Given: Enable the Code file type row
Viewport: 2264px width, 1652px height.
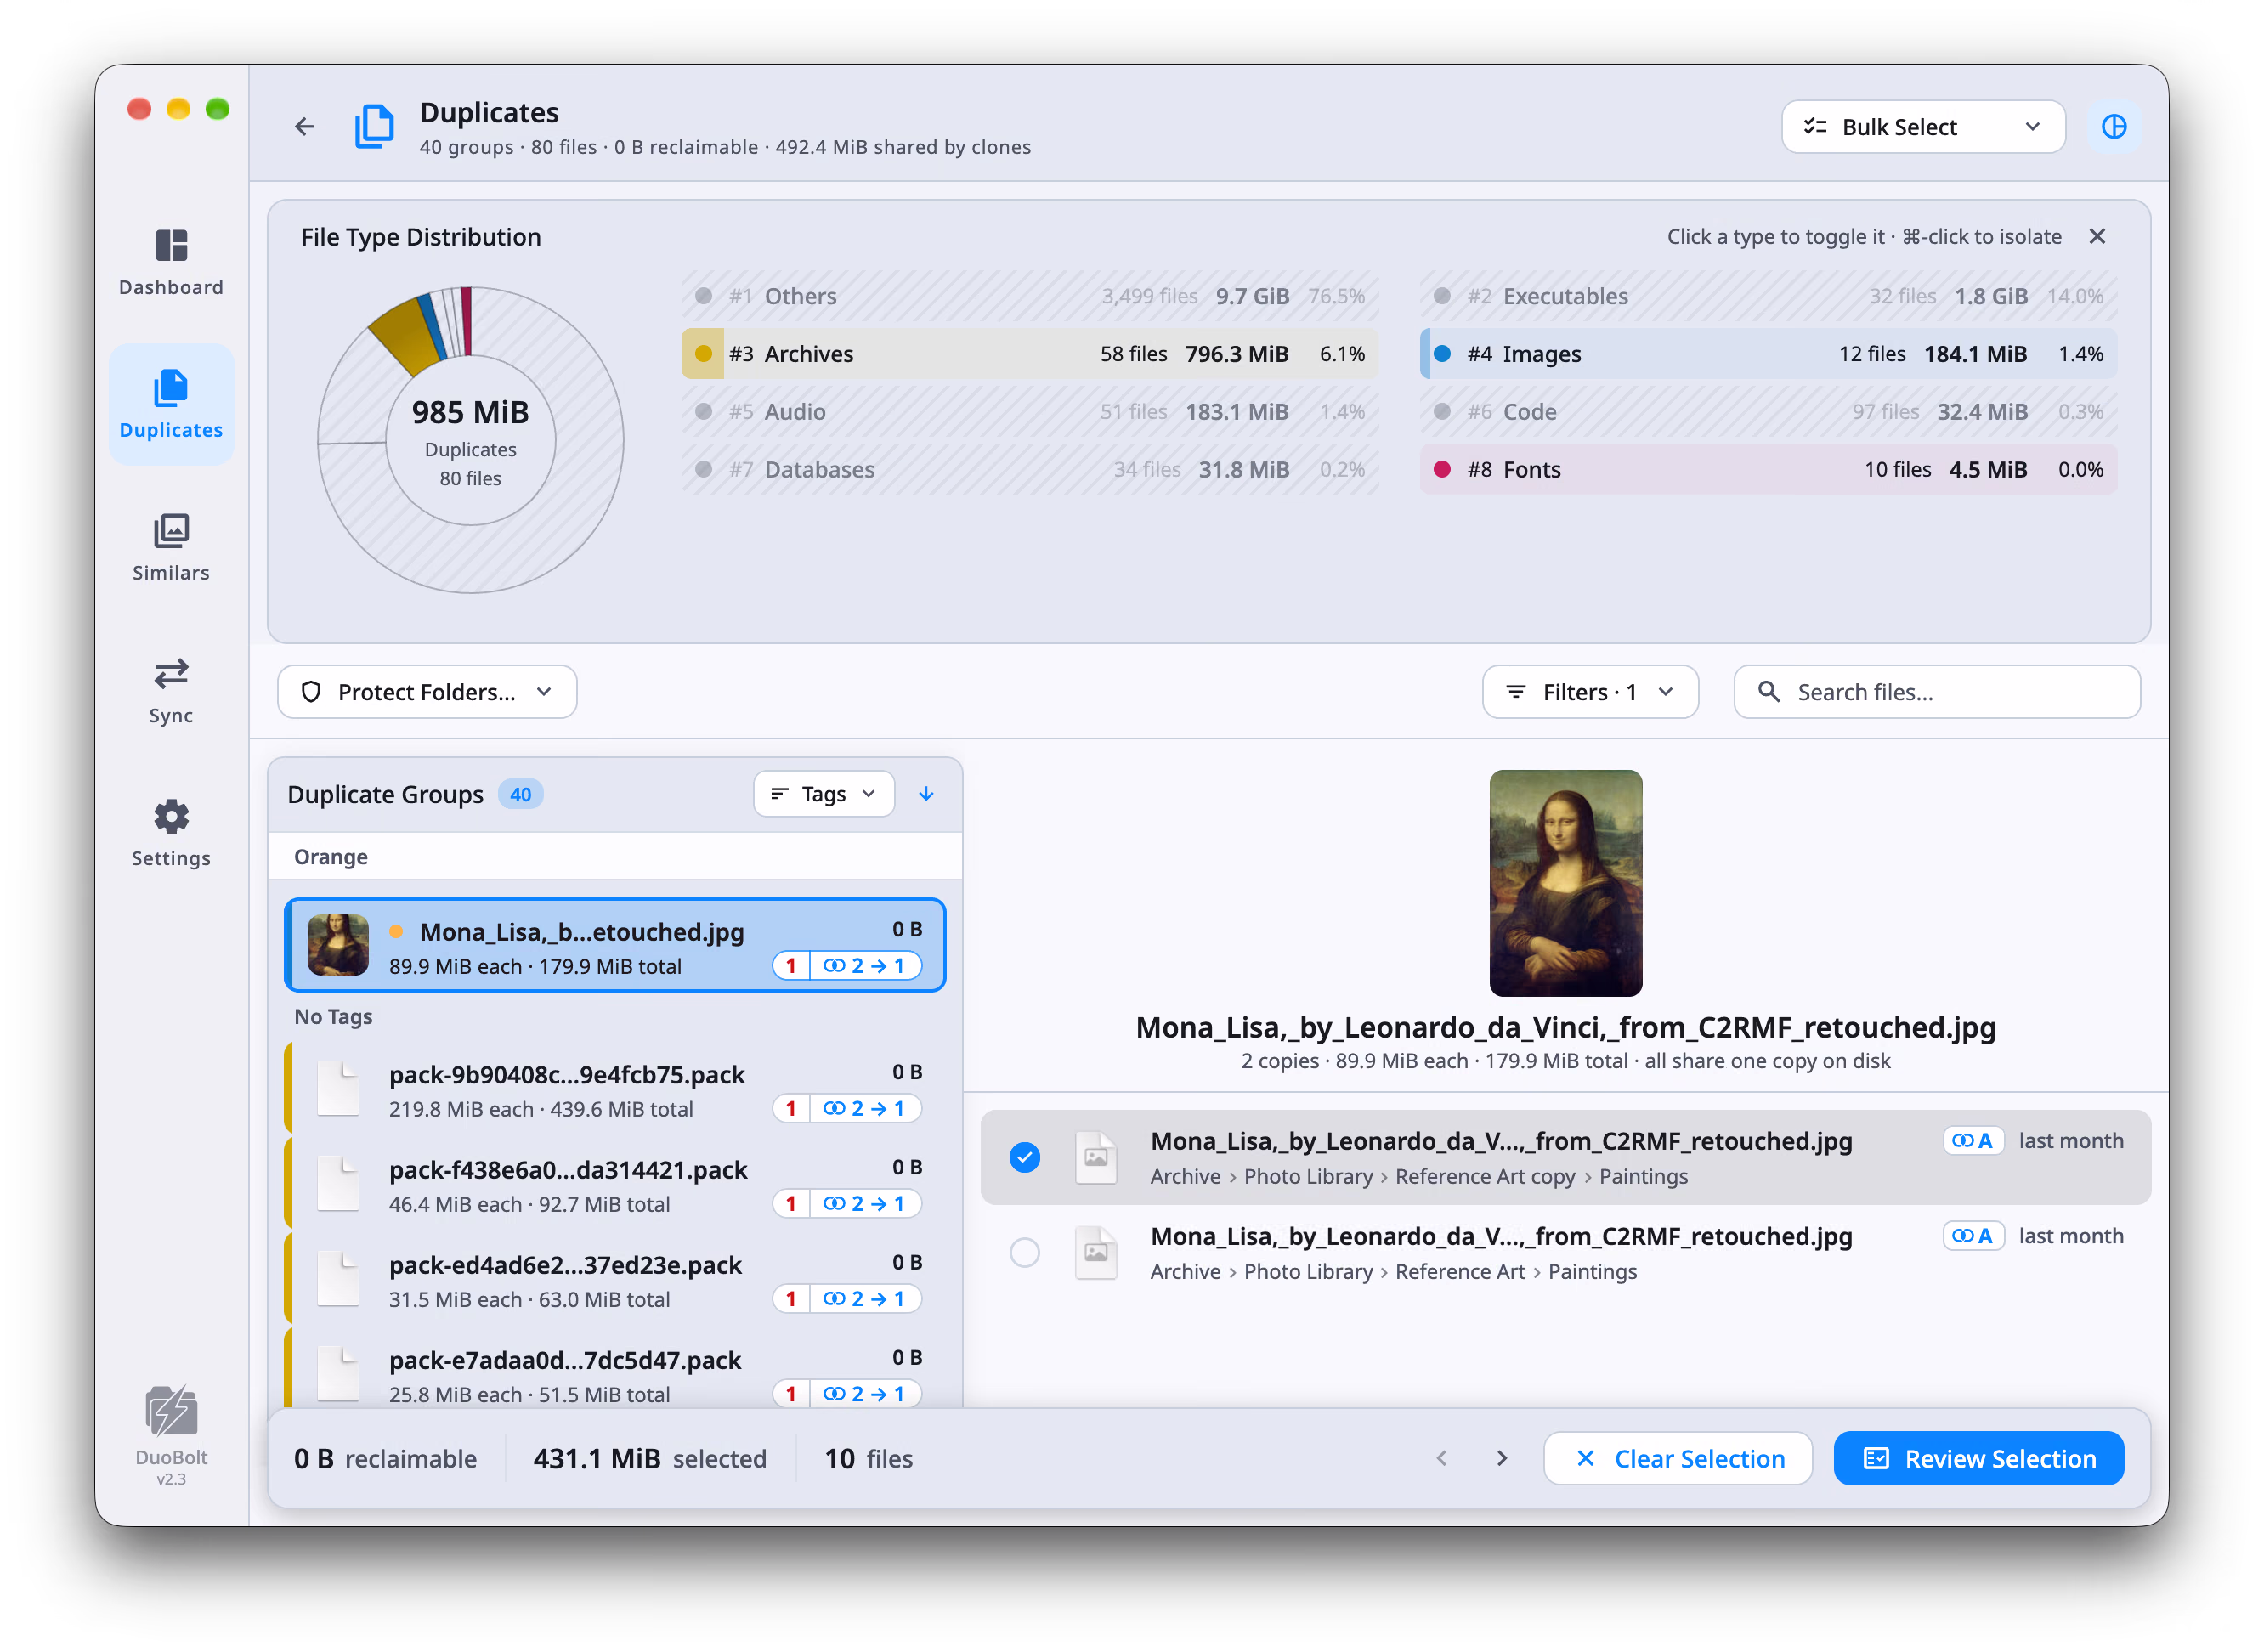Looking at the screenshot, I should tap(1768, 412).
